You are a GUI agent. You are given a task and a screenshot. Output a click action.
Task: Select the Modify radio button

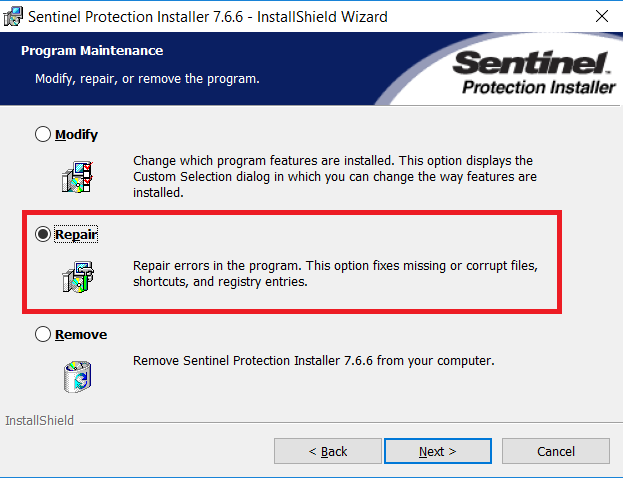[x=43, y=134]
